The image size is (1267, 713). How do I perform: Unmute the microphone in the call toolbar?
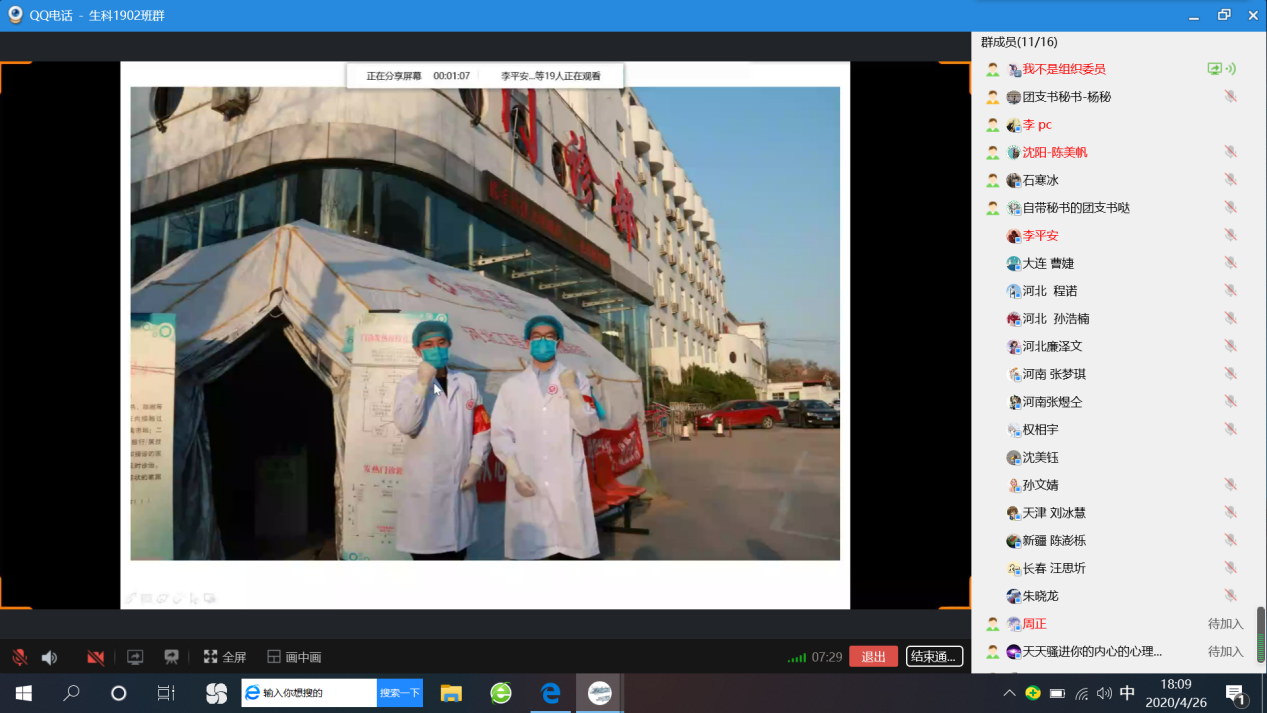tap(19, 657)
